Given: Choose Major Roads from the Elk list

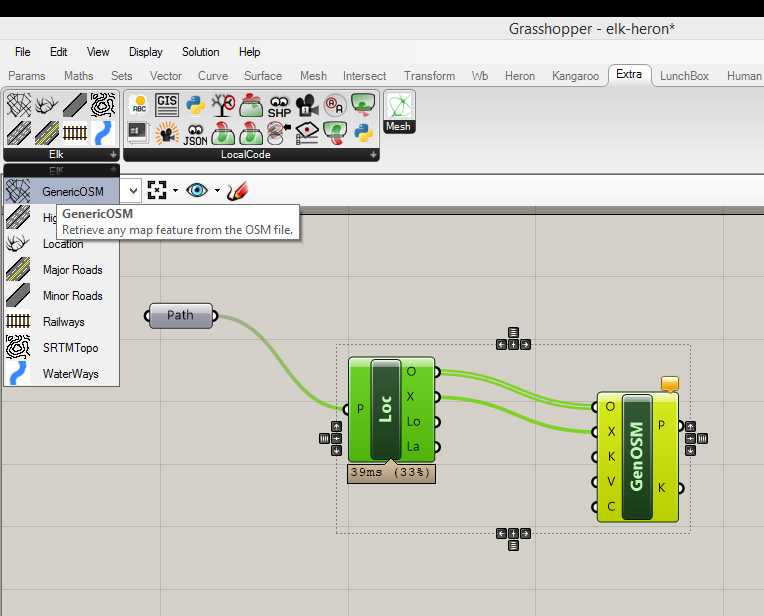Looking at the screenshot, I should (61, 270).
